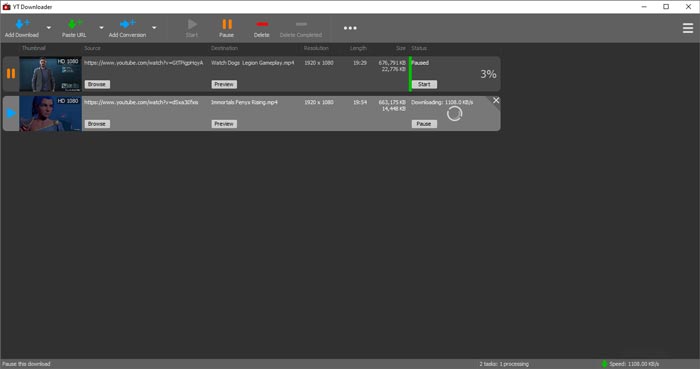Click Start button on paused Watch Dogs download
The height and width of the screenshot is (369, 700).
(x=424, y=84)
